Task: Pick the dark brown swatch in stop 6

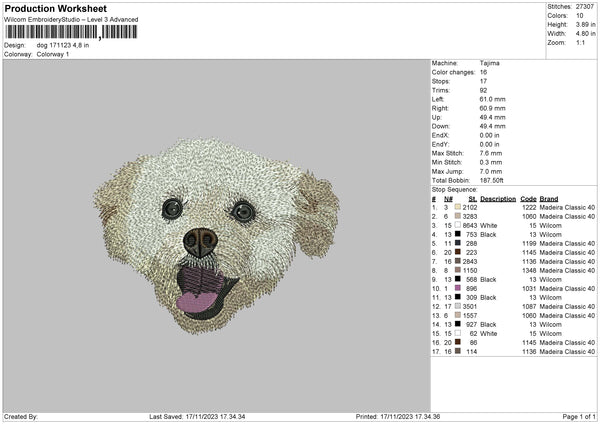Action: (x=458, y=252)
